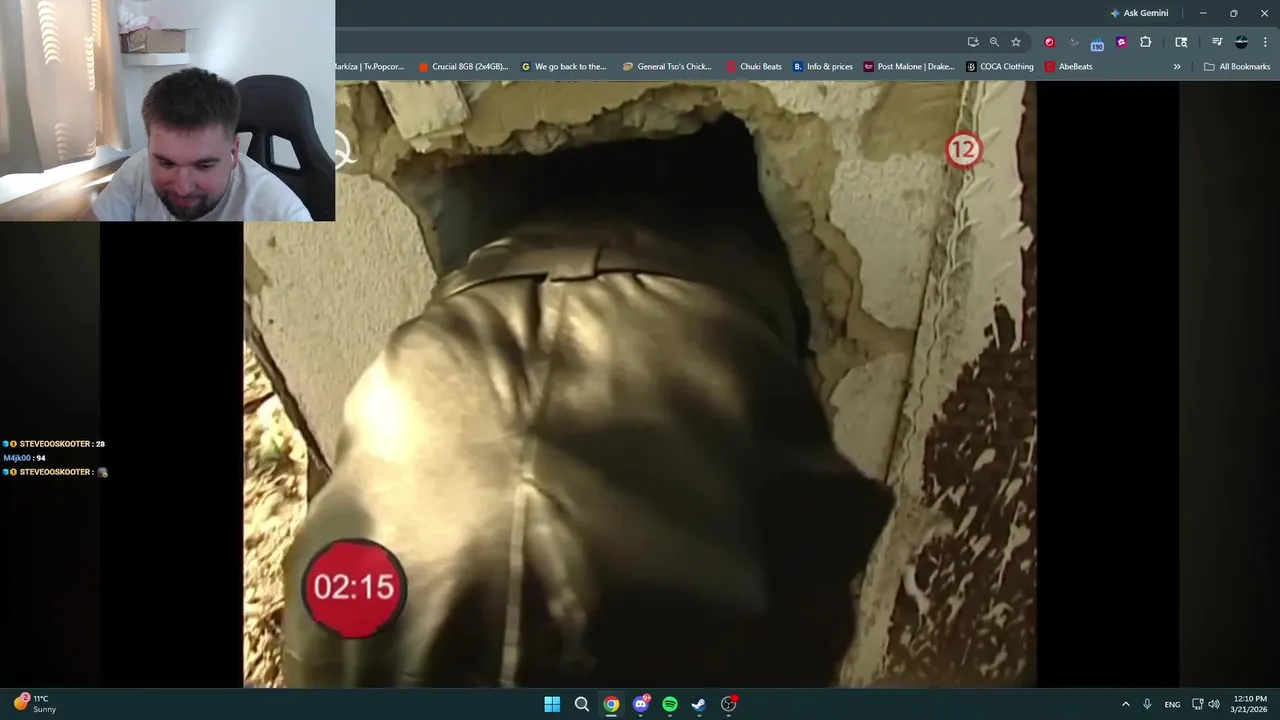Open the AbeBeats bookmark
This screenshot has height=720, width=1280.
(x=1069, y=67)
